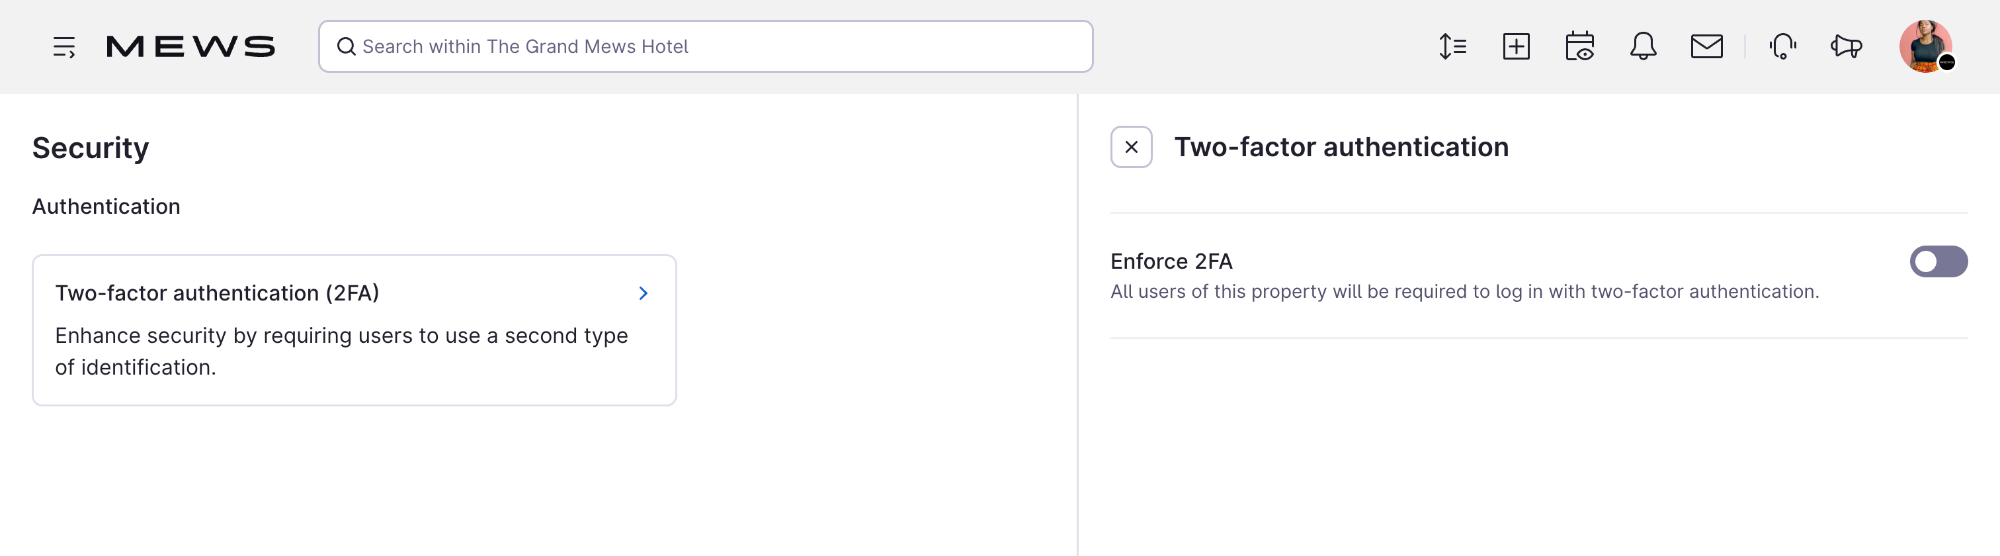Open the user profile avatar

(1926, 46)
